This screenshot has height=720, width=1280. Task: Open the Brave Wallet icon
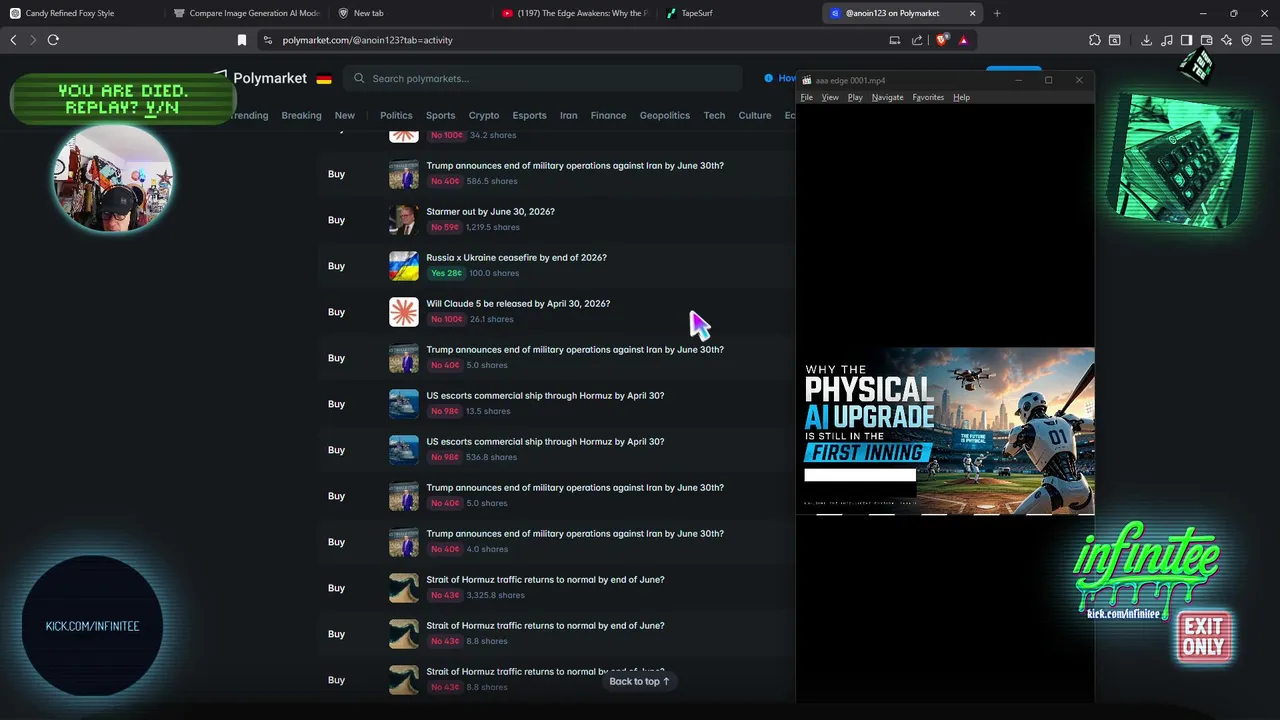click(x=1206, y=40)
